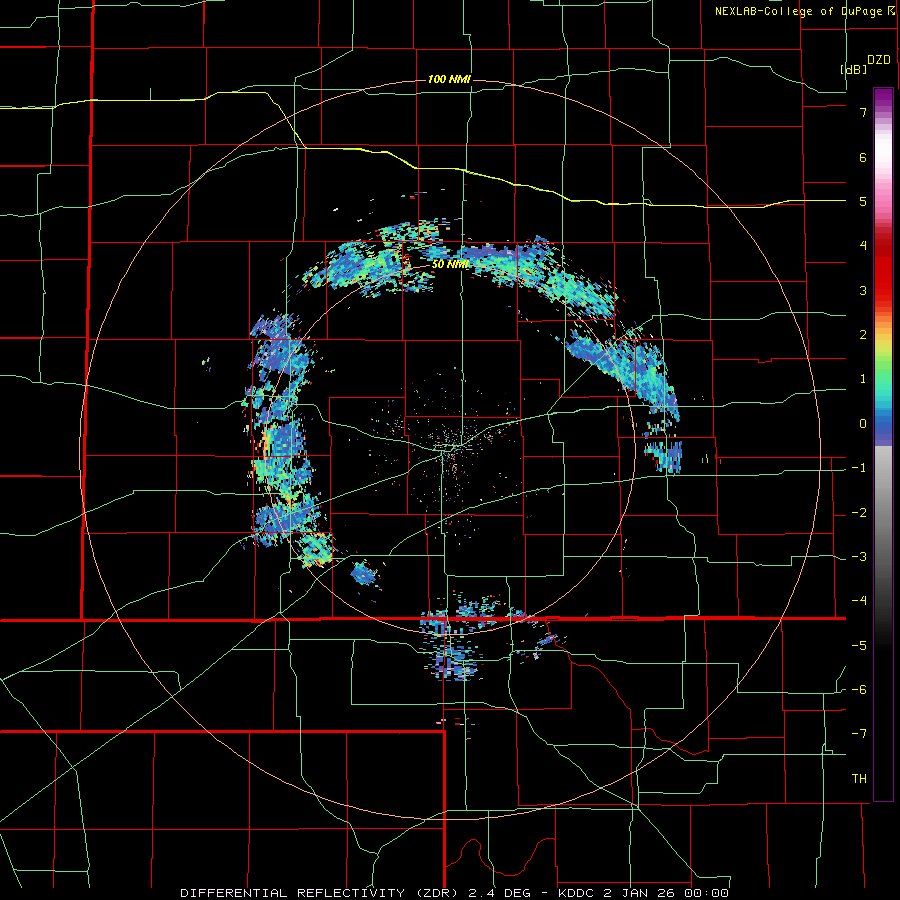Viewport: 900px width, 900px height.
Task: Click the DZD product label
Action: pyautogui.click(x=879, y=60)
